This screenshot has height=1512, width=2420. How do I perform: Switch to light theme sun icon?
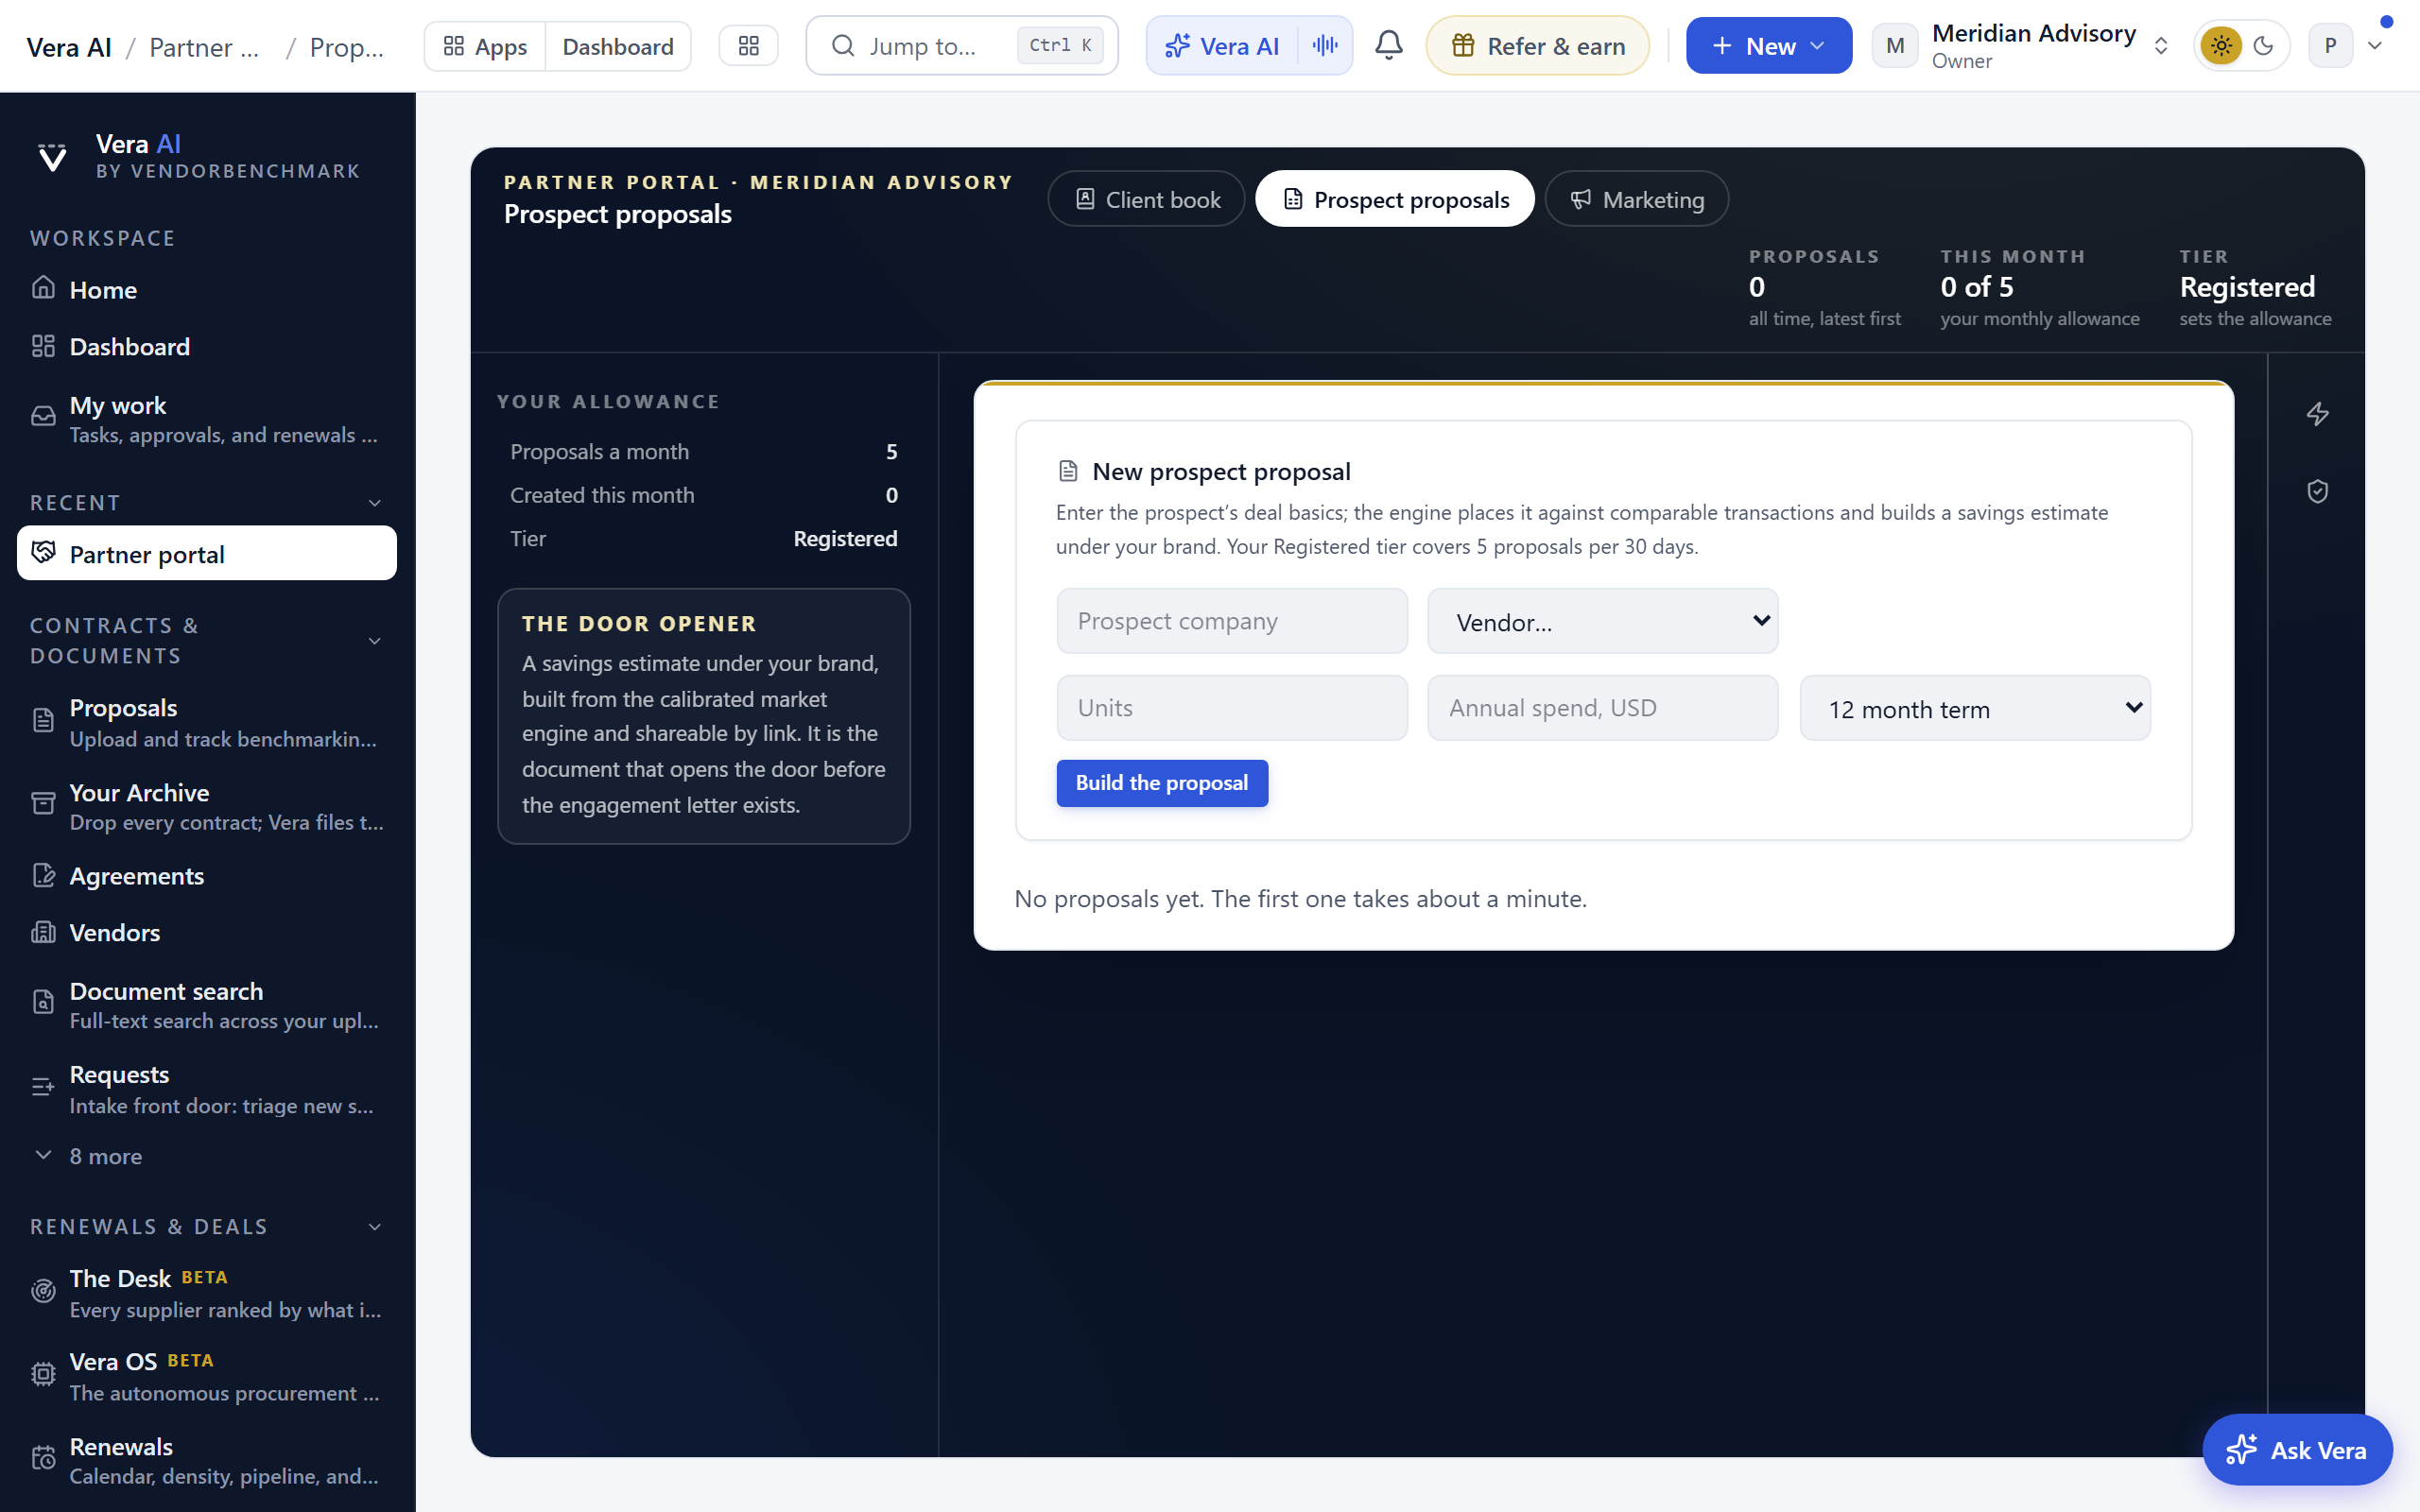pyautogui.click(x=2221, y=46)
